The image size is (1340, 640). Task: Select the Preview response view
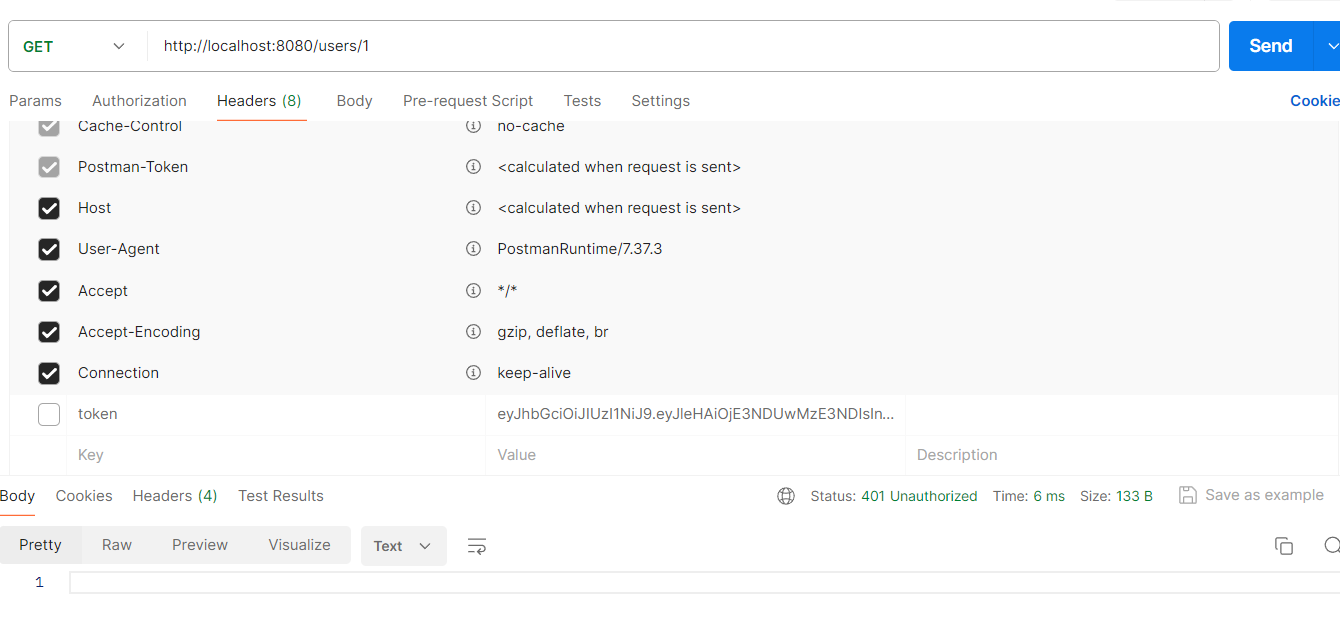199,545
